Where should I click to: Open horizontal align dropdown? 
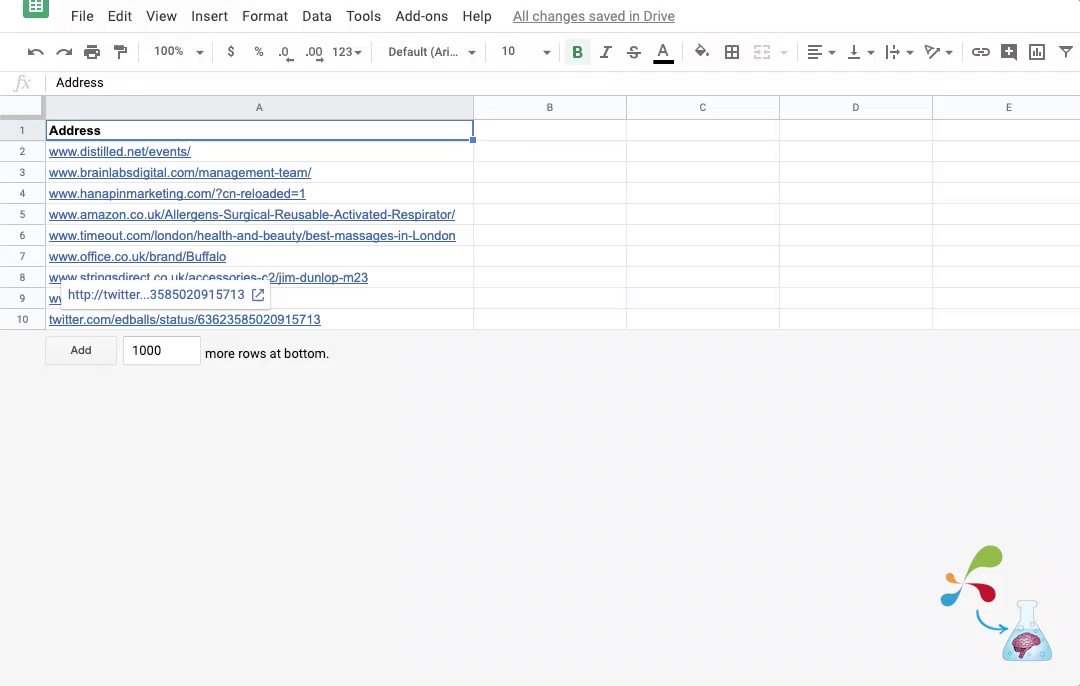pos(821,52)
